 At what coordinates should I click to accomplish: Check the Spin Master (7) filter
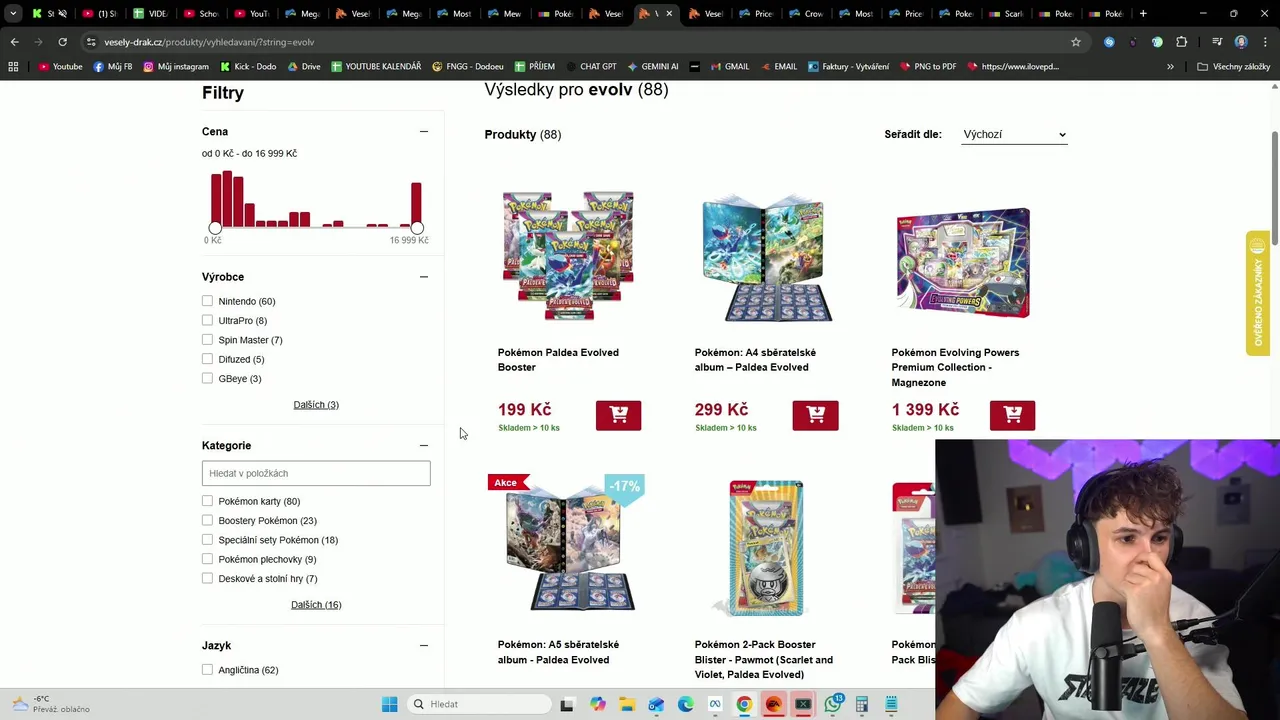(x=207, y=340)
